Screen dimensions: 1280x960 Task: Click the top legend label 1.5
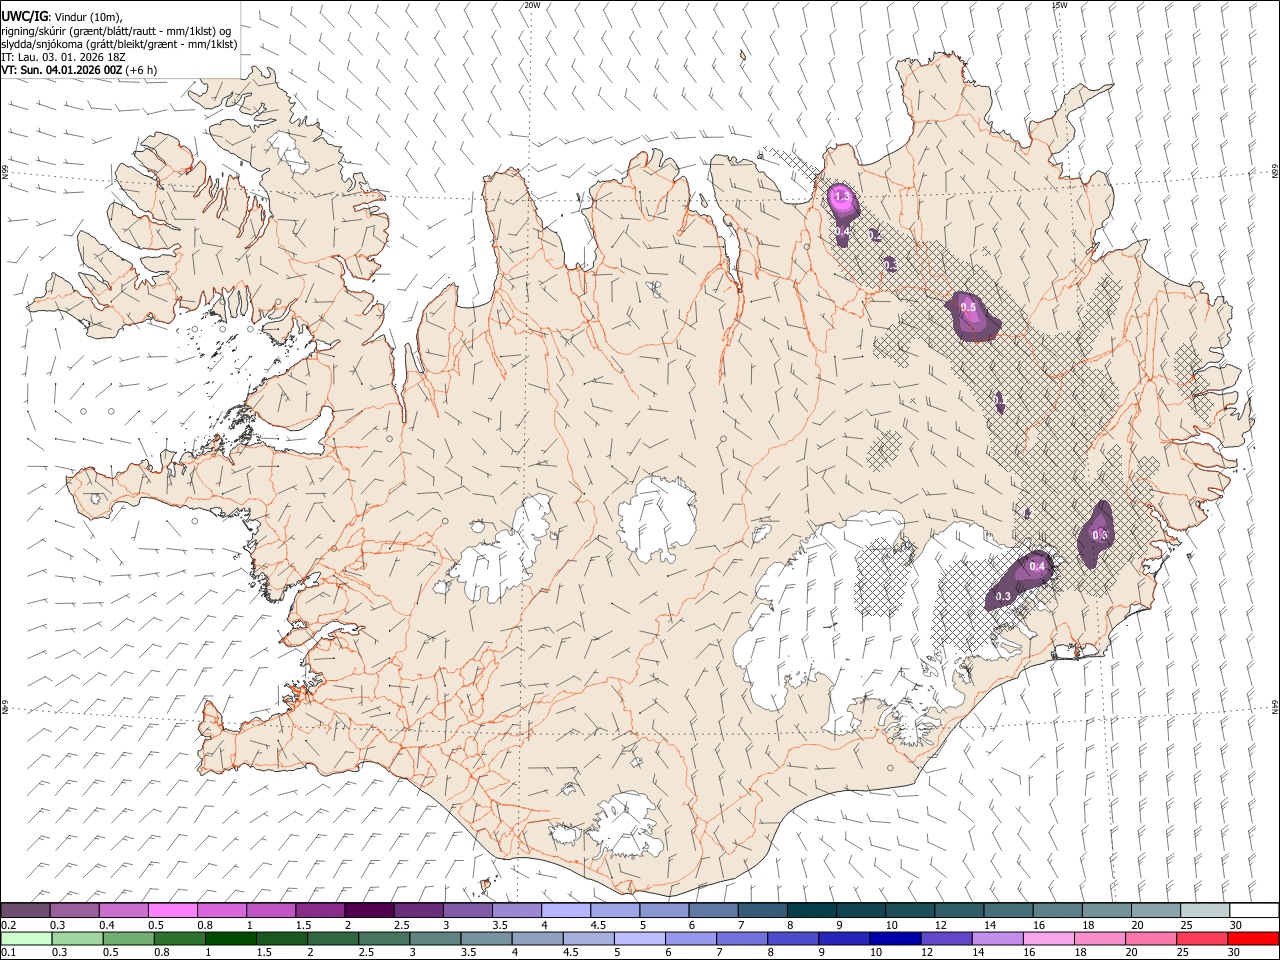[302, 925]
